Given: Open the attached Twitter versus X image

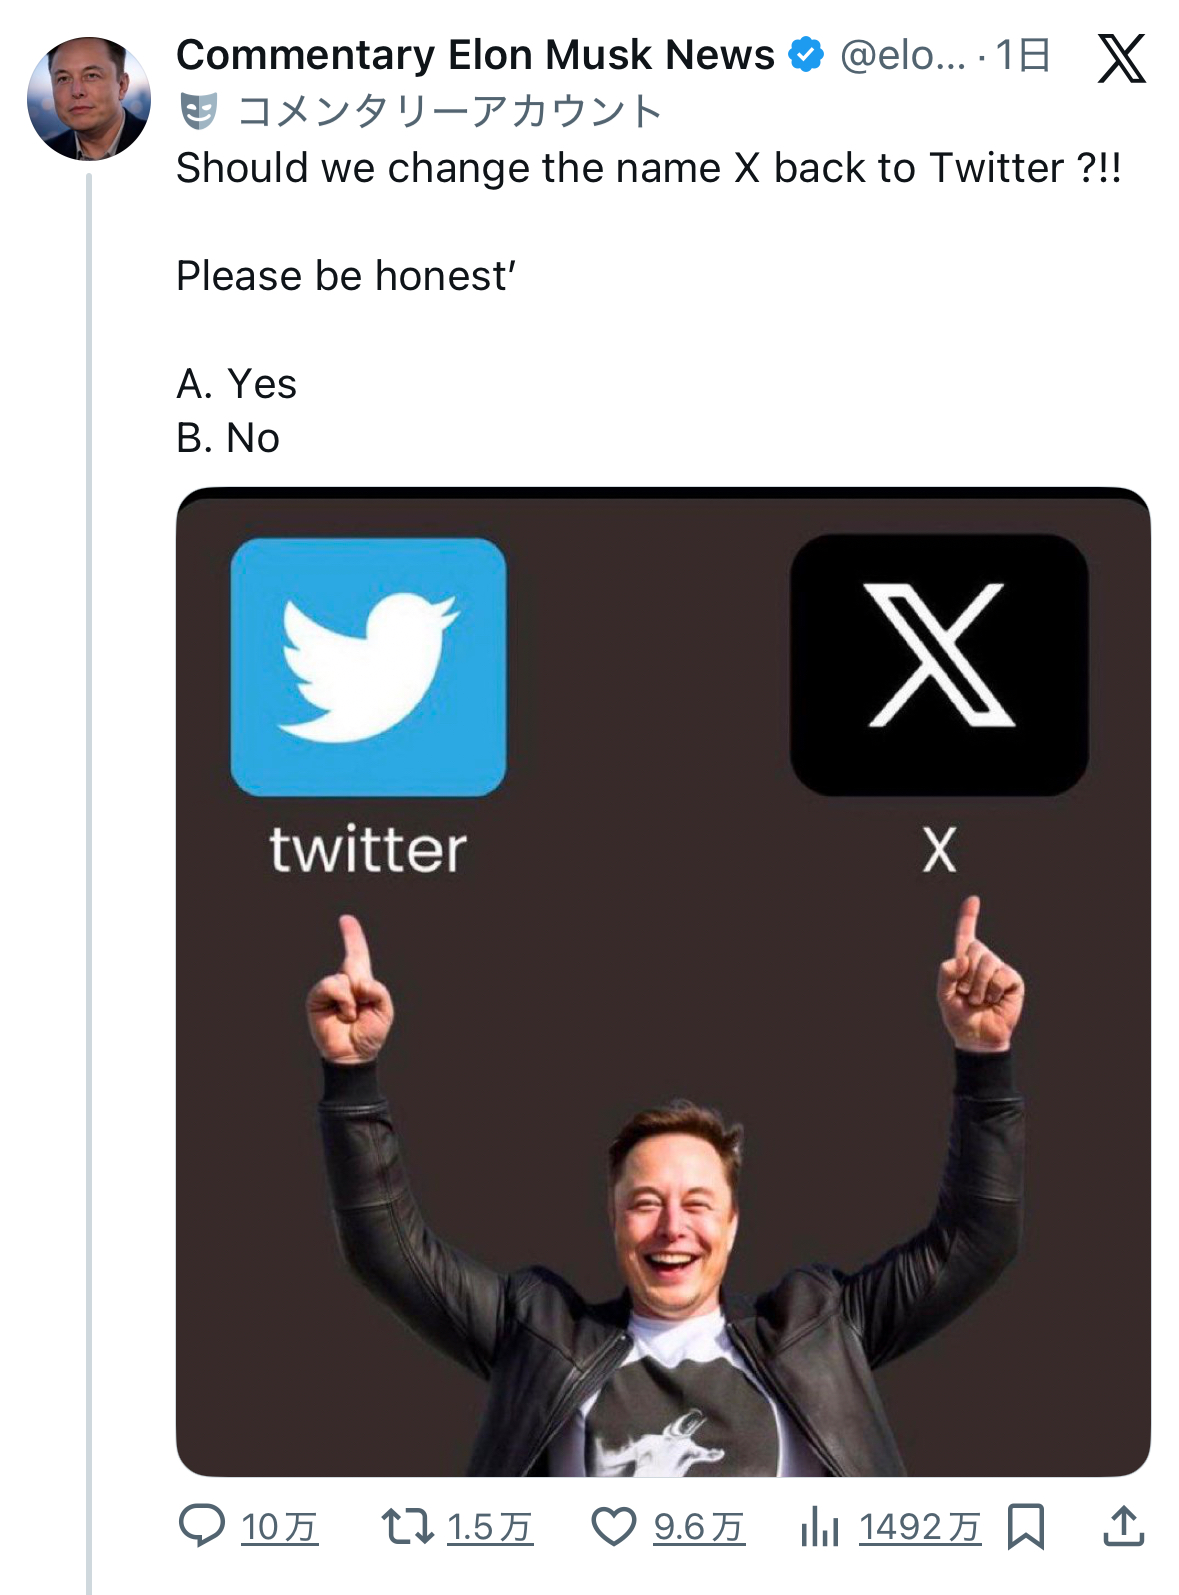Looking at the screenshot, I should (663, 981).
